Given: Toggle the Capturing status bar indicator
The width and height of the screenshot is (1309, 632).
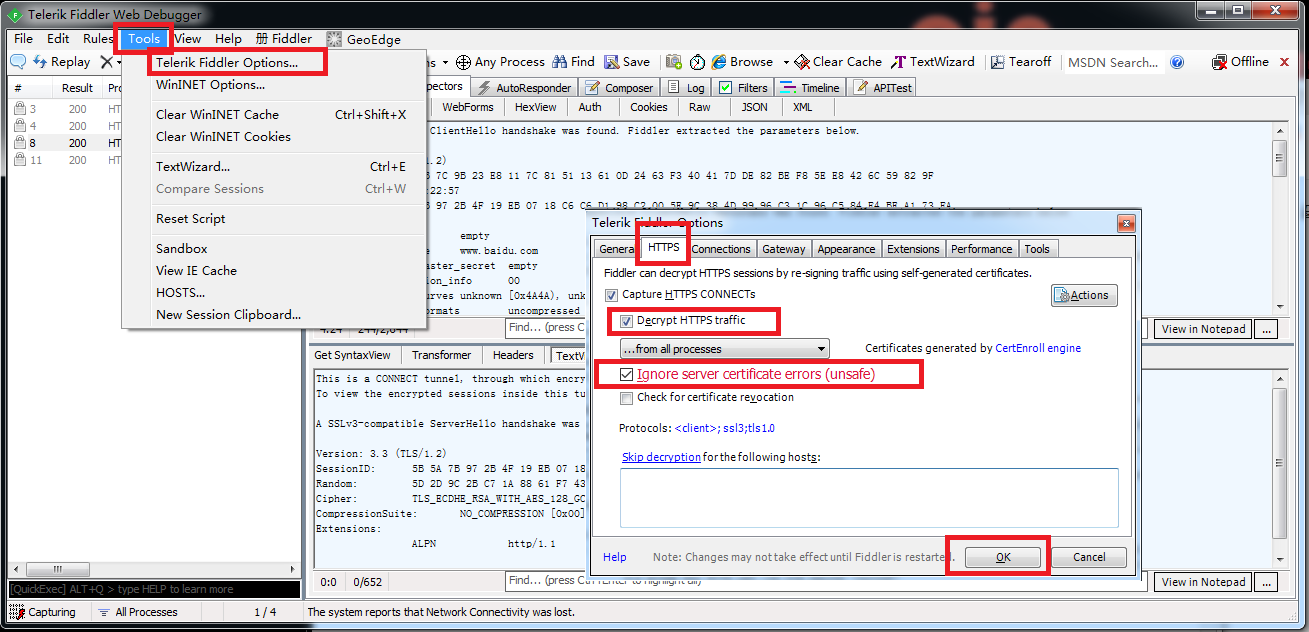Looking at the screenshot, I should pyautogui.click(x=44, y=612).
